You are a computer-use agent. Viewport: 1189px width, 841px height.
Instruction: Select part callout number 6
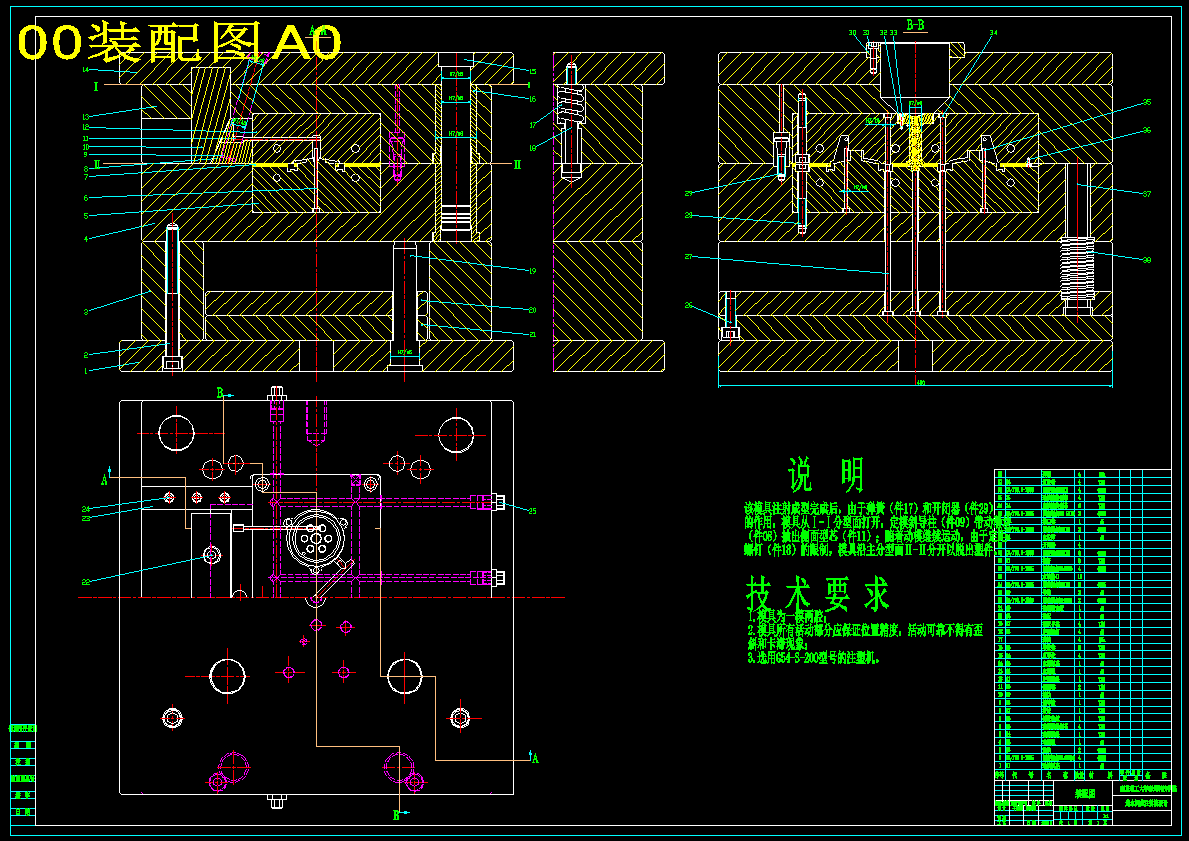[86, 198]
